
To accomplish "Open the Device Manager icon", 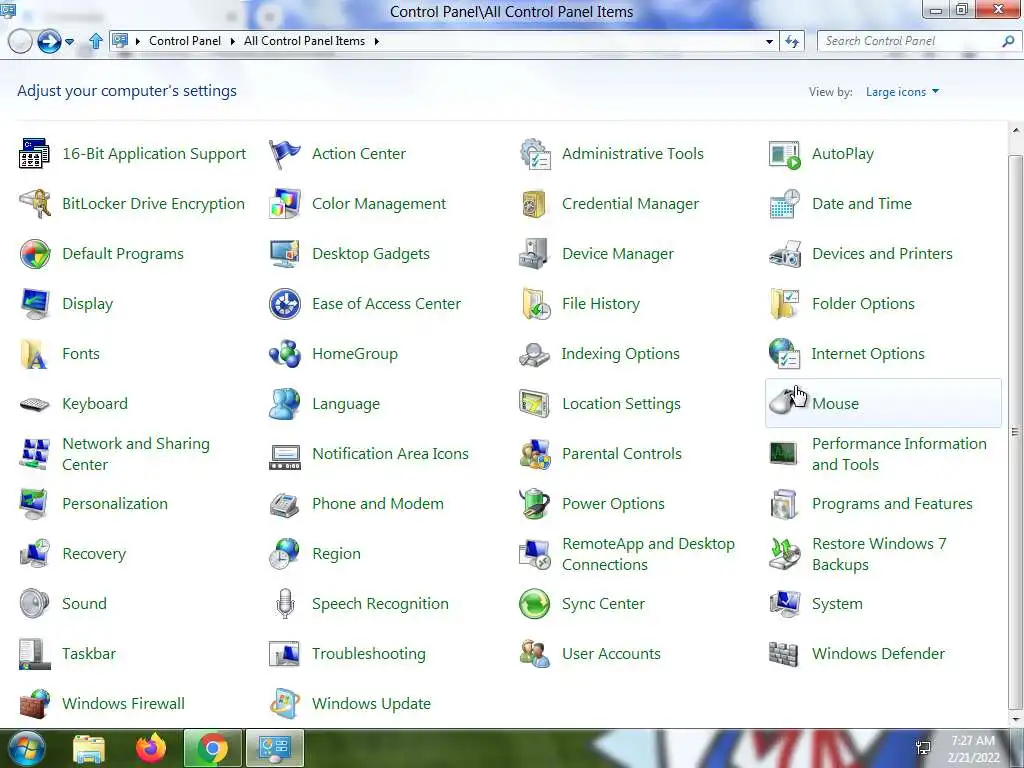I will tap(535, 253).
